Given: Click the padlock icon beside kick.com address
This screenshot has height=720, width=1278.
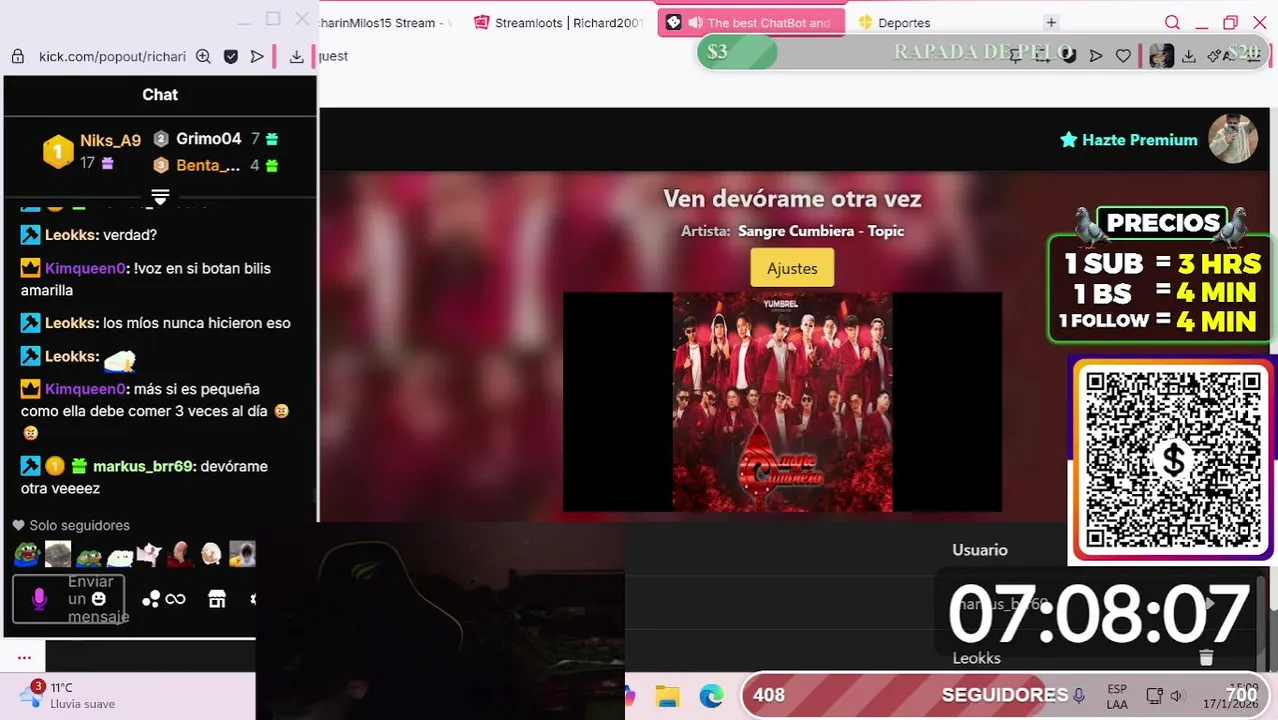Looking at the screenshot, I should pyautogui.click(x=17, y=57).
